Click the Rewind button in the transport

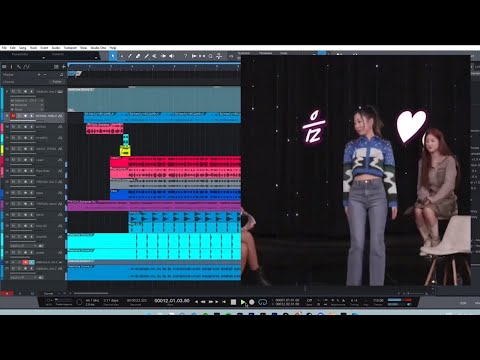(x=203, y=302)
